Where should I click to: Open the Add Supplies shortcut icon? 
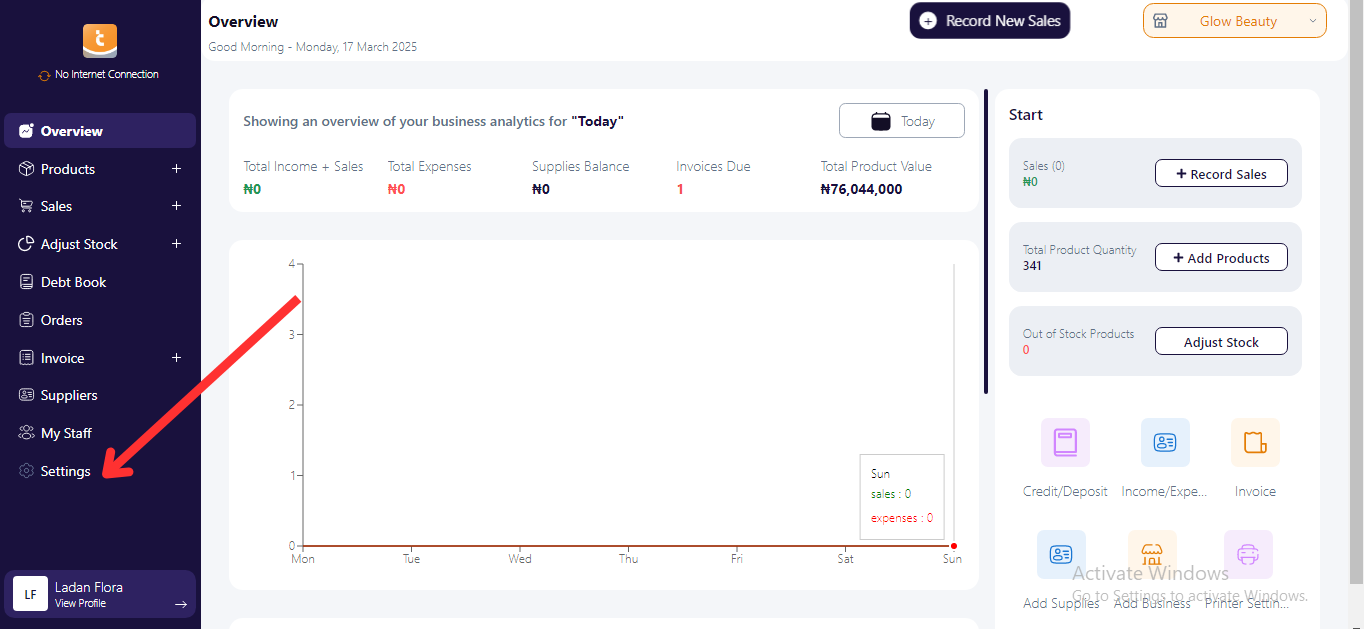1061,554
